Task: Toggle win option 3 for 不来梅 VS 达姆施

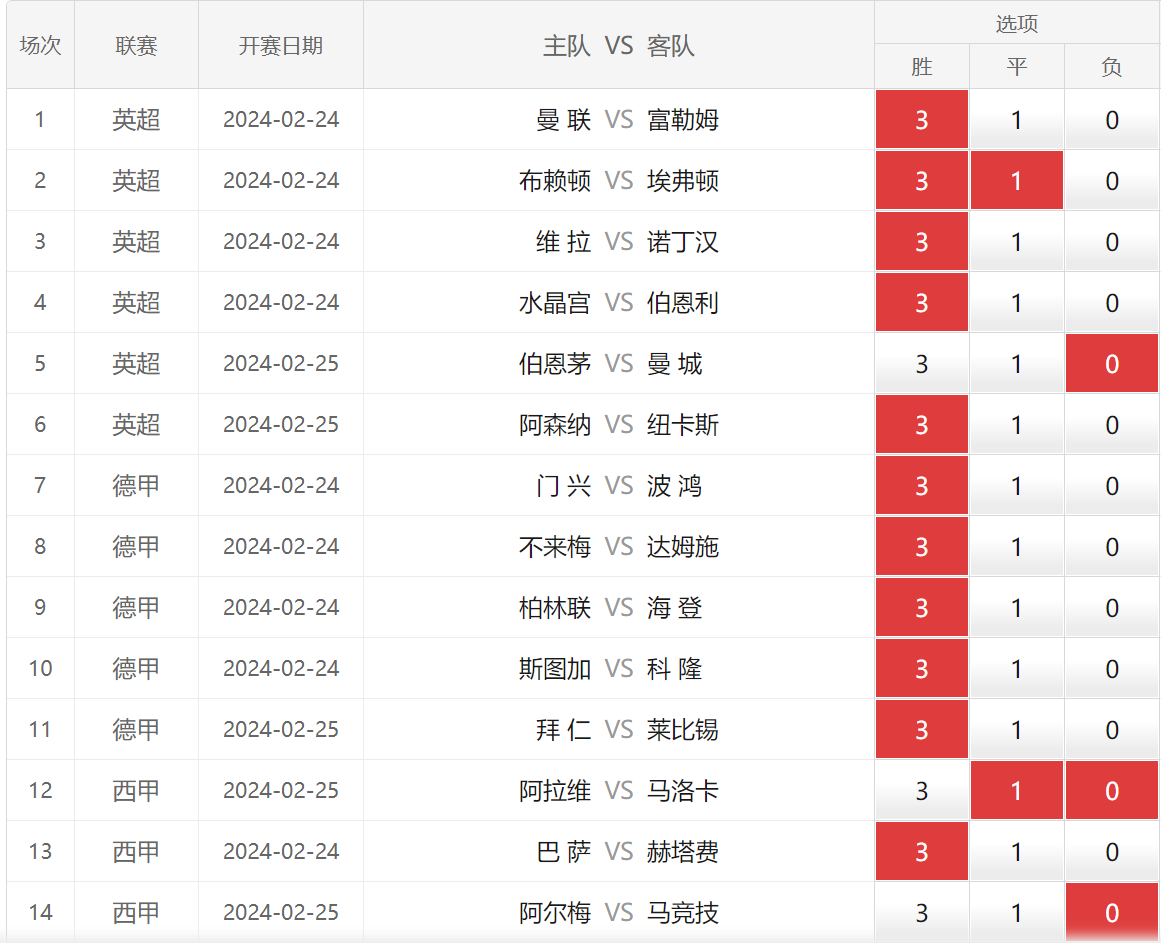Action: [922, 546]
